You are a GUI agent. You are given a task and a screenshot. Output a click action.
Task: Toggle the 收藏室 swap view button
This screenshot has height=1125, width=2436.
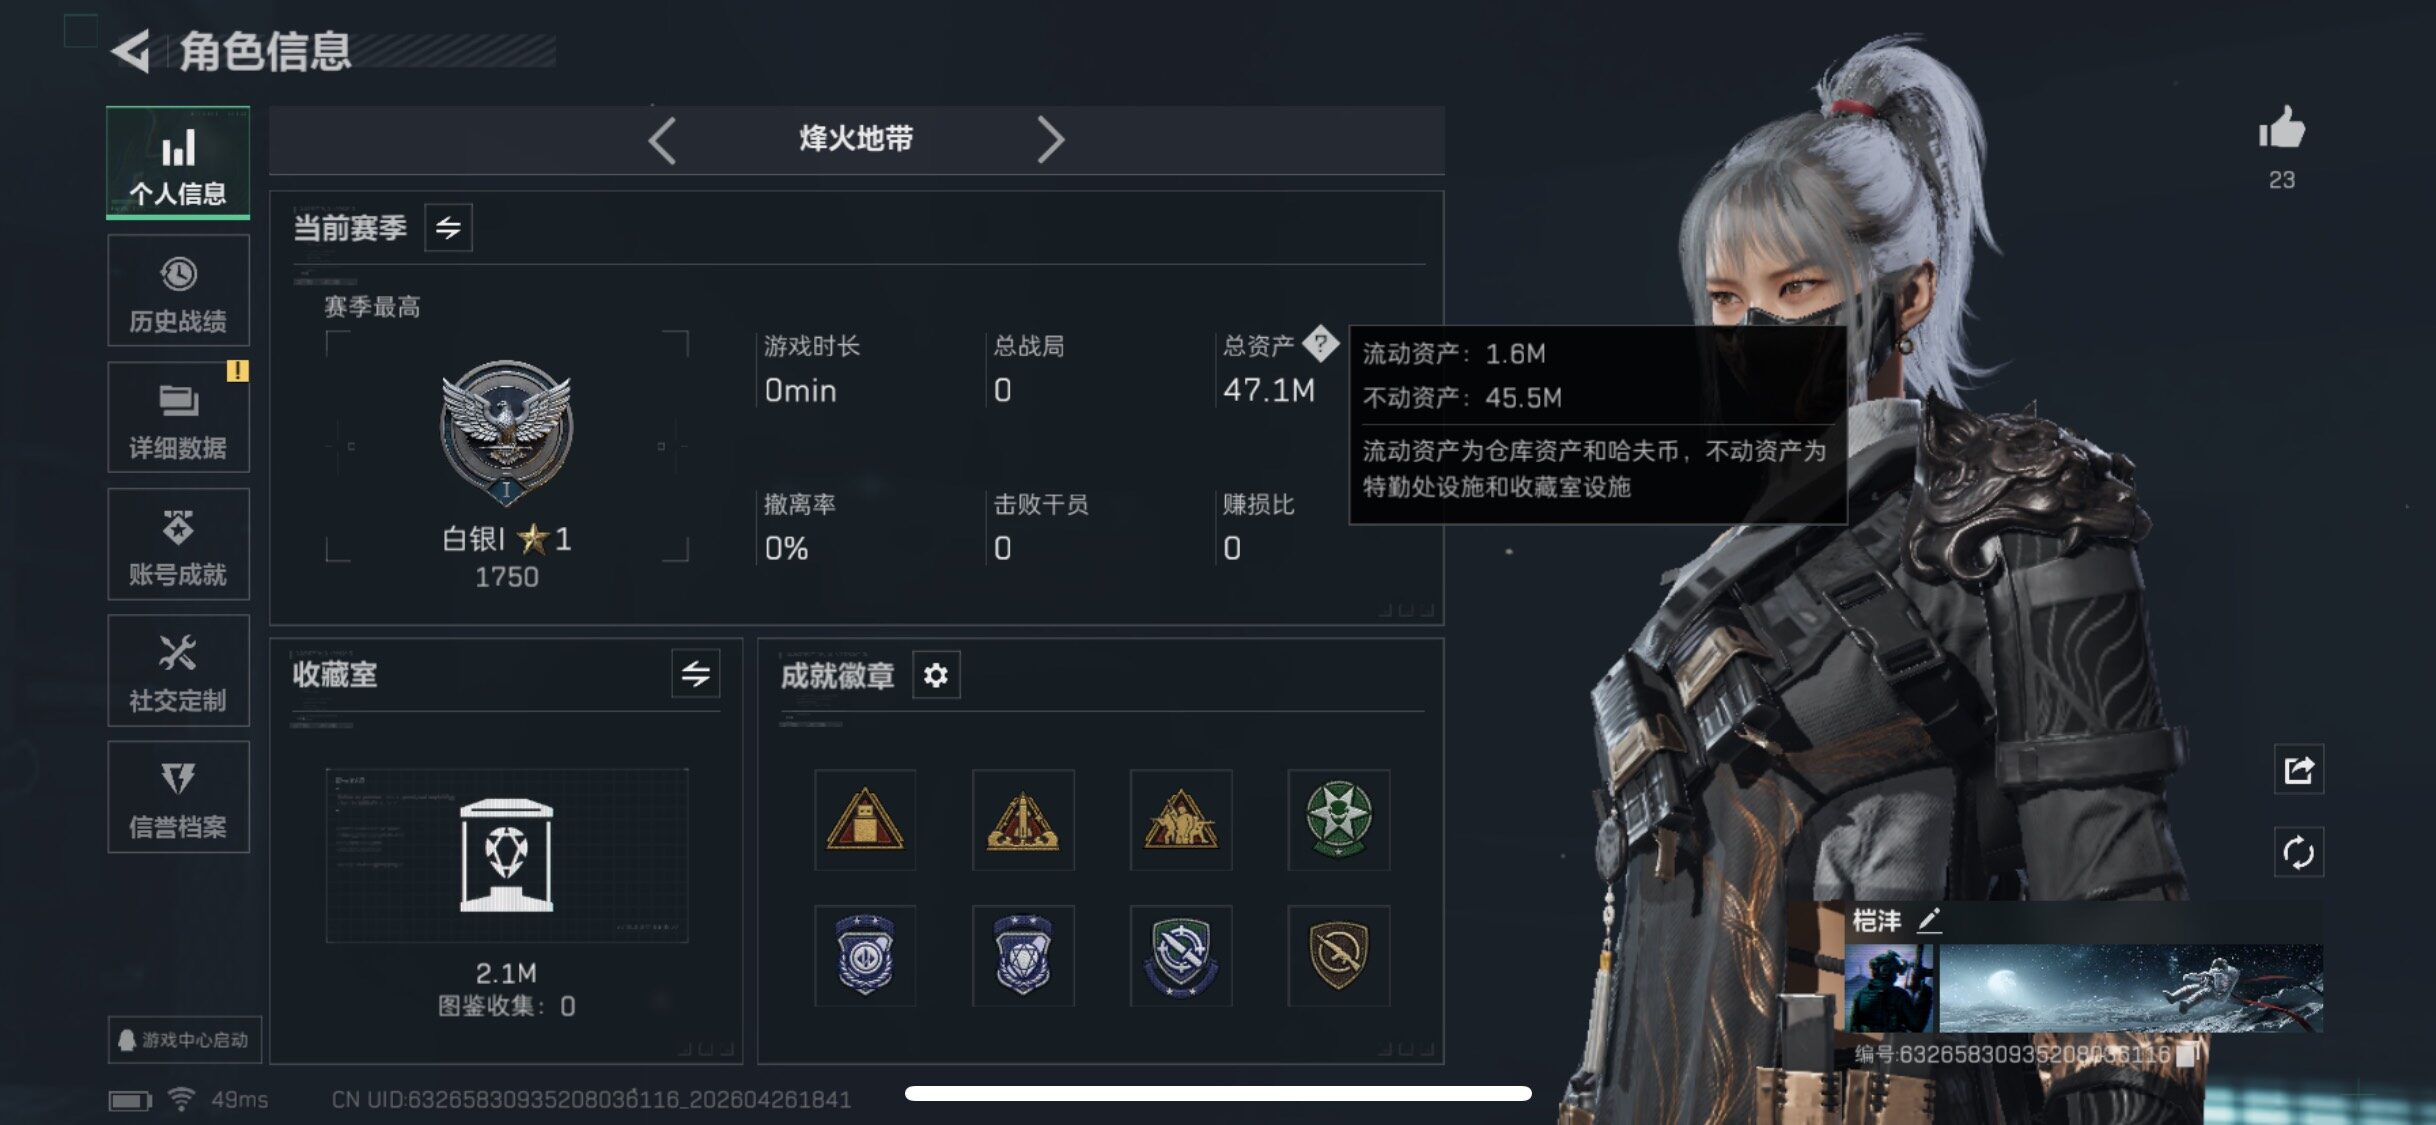click(696, 674)
